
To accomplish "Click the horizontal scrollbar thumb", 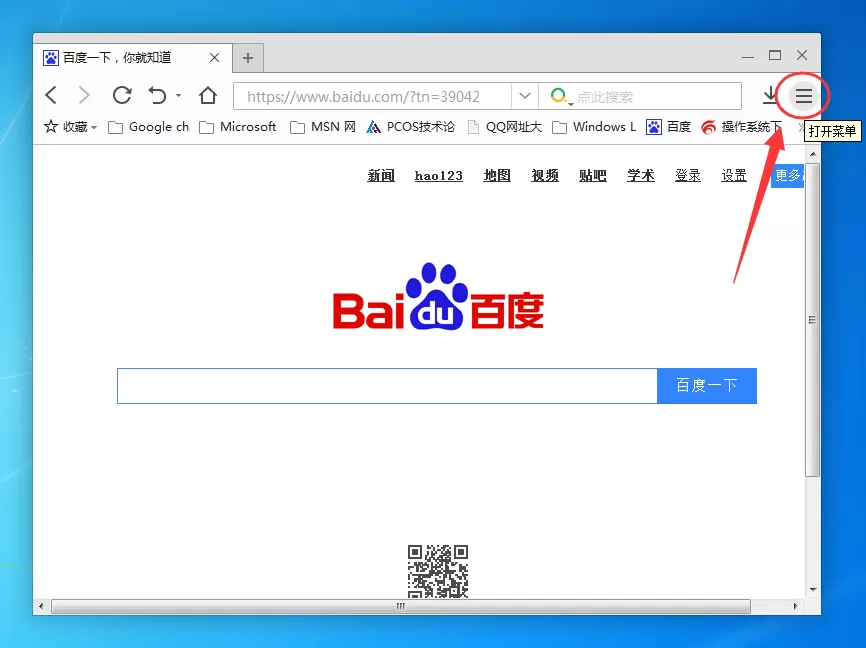I will click(x=401, y=606).
